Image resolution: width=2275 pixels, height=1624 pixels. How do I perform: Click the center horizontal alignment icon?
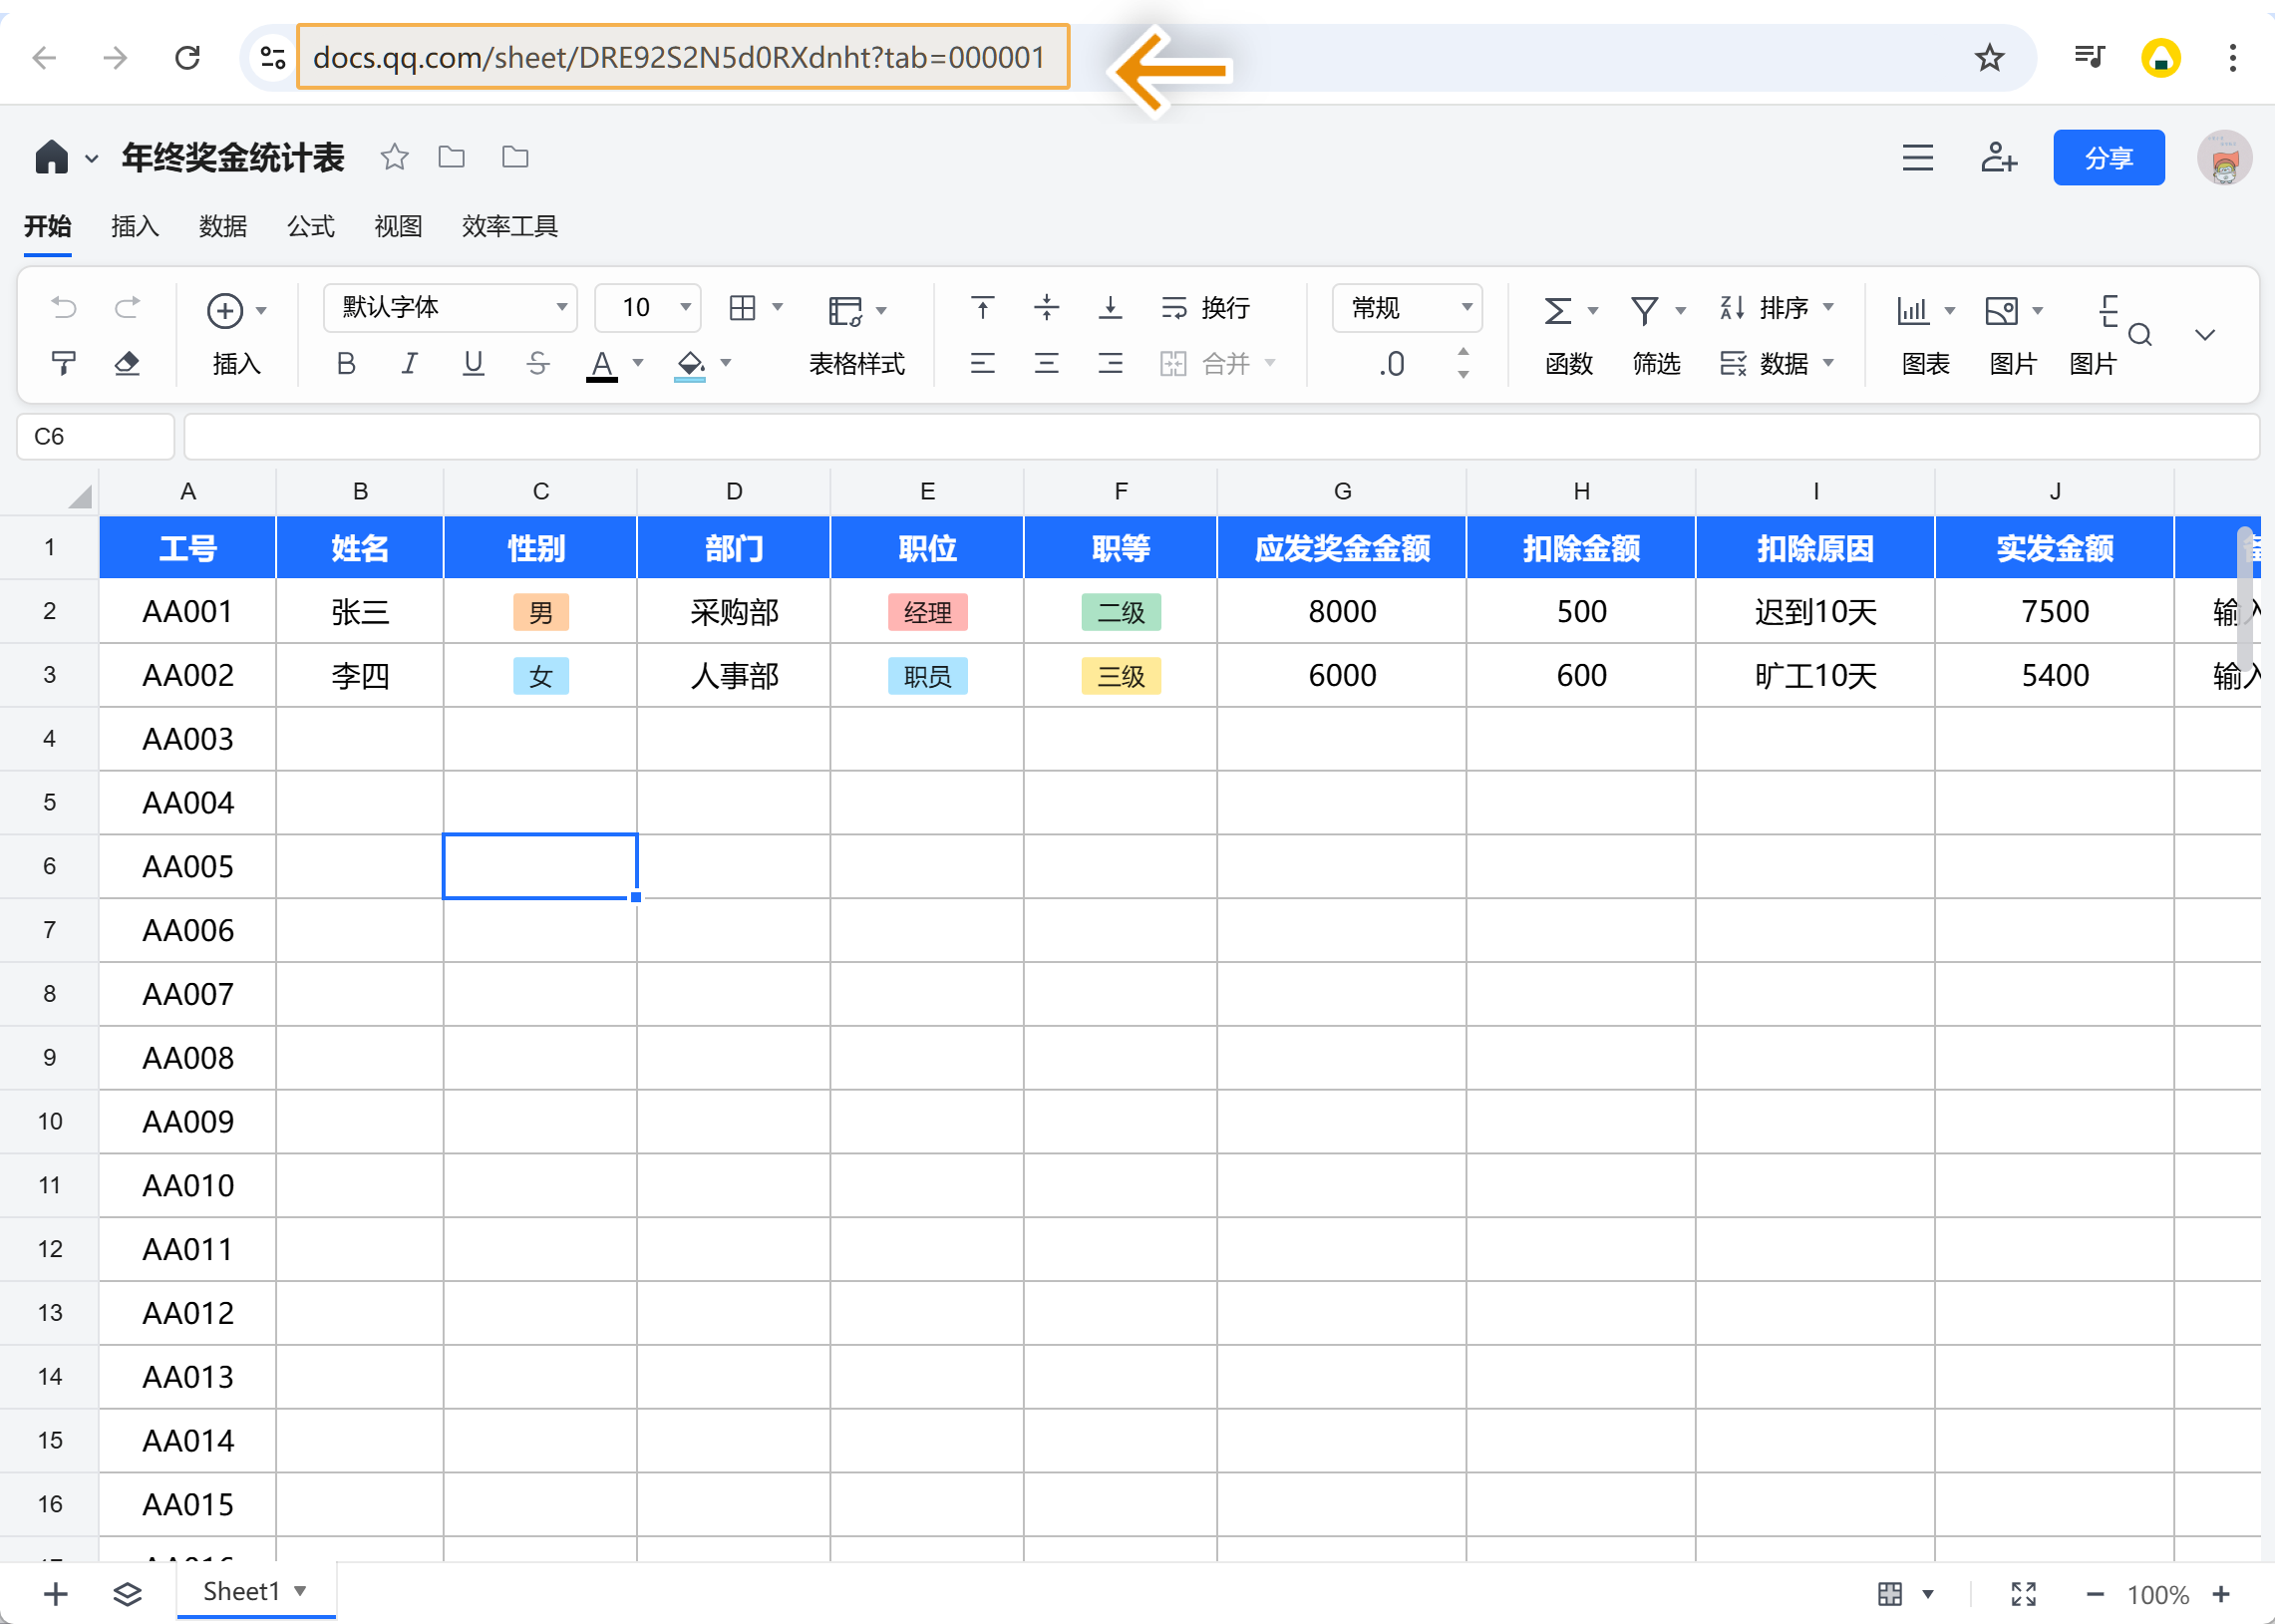(x=1046, y=363)
